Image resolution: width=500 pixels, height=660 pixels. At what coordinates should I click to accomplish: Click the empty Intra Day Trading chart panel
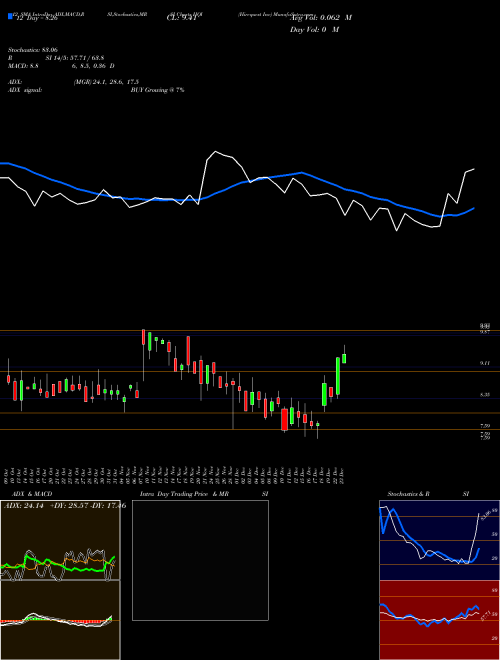(x=200, y=560)
